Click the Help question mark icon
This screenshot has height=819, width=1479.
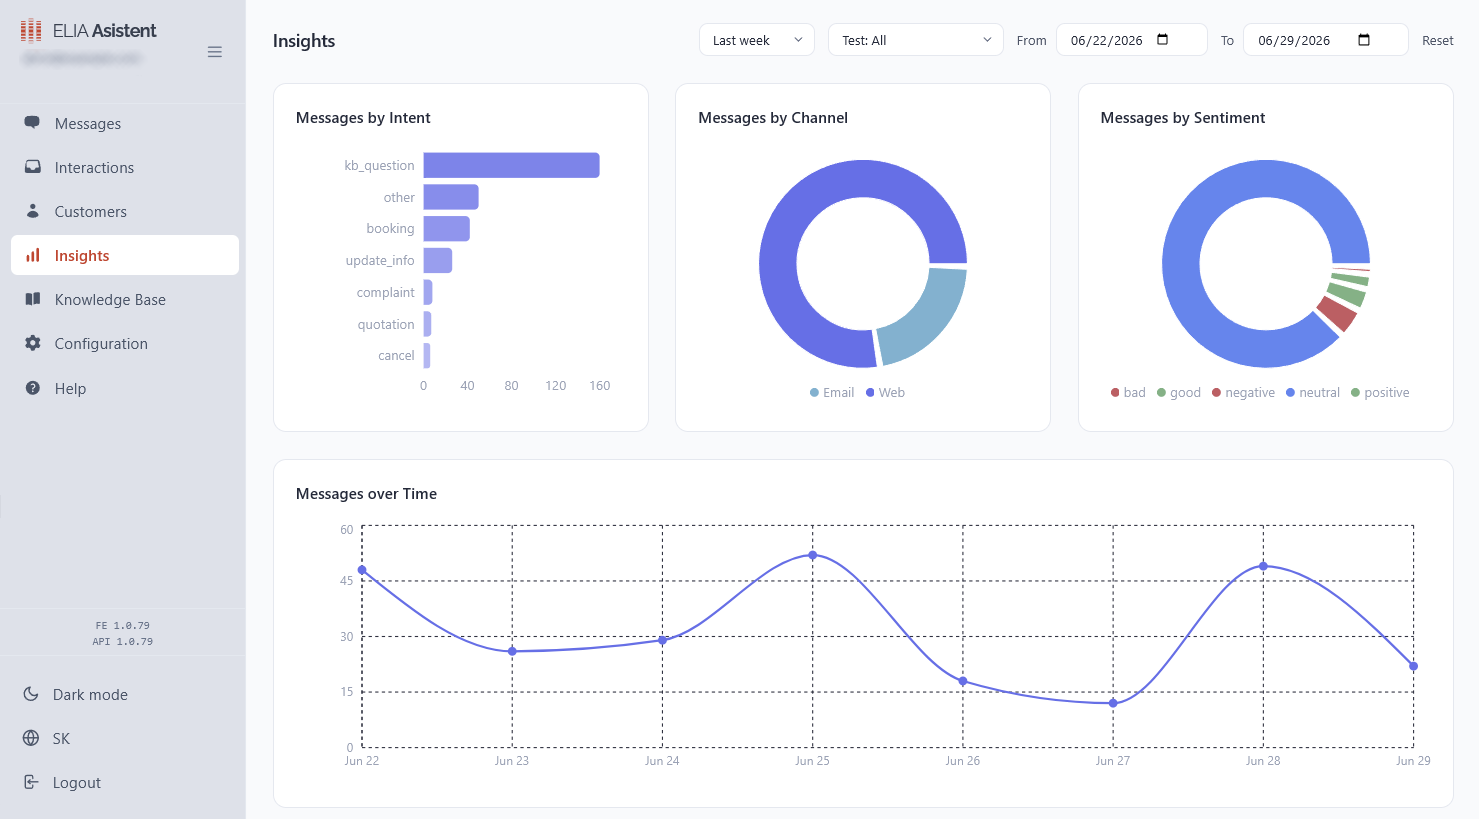(x=33, y=388)
